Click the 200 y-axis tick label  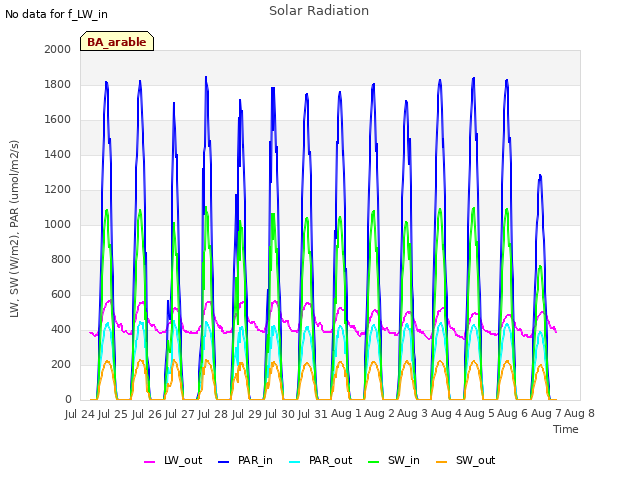pyautogui.click(x=61, y=364)
